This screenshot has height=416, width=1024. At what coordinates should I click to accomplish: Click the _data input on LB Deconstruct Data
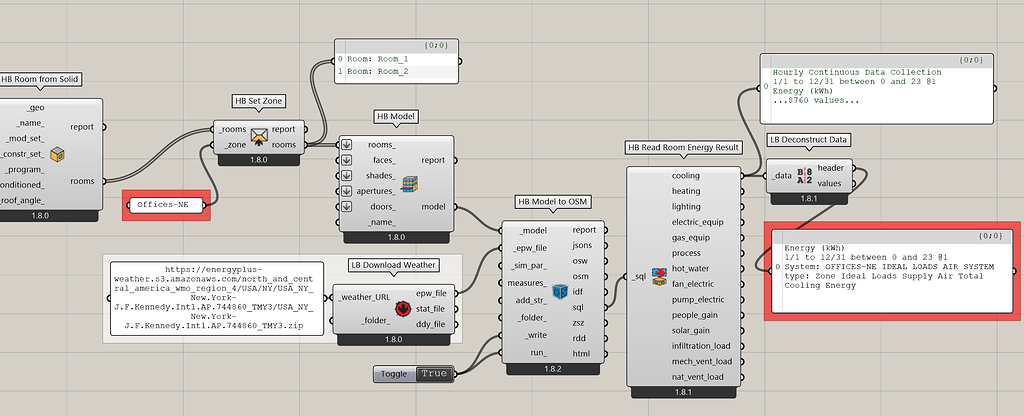click(x=782, y=176)
